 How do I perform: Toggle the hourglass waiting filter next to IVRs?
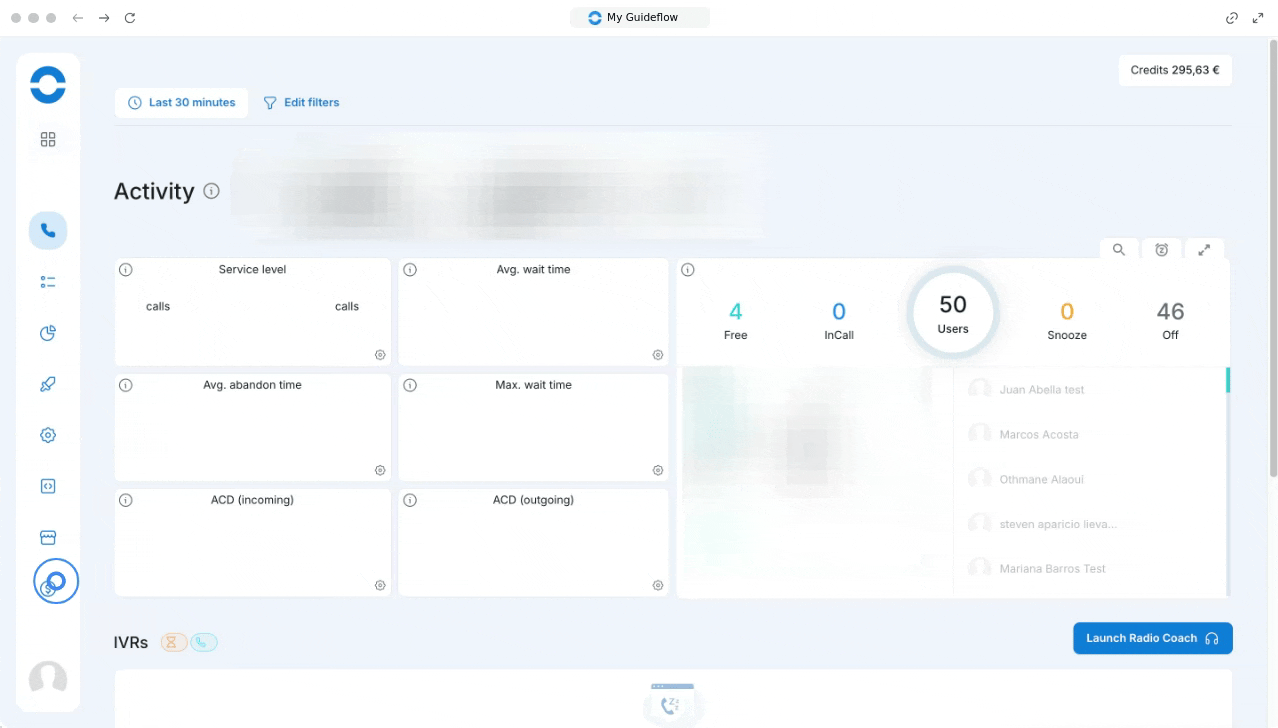(x=174, y=642)
